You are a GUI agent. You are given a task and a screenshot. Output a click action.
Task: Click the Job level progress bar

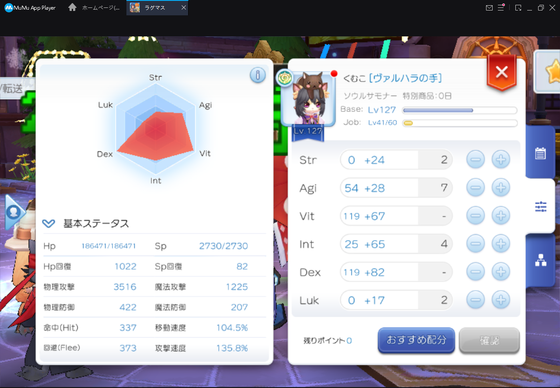click(x=460, y=123)
